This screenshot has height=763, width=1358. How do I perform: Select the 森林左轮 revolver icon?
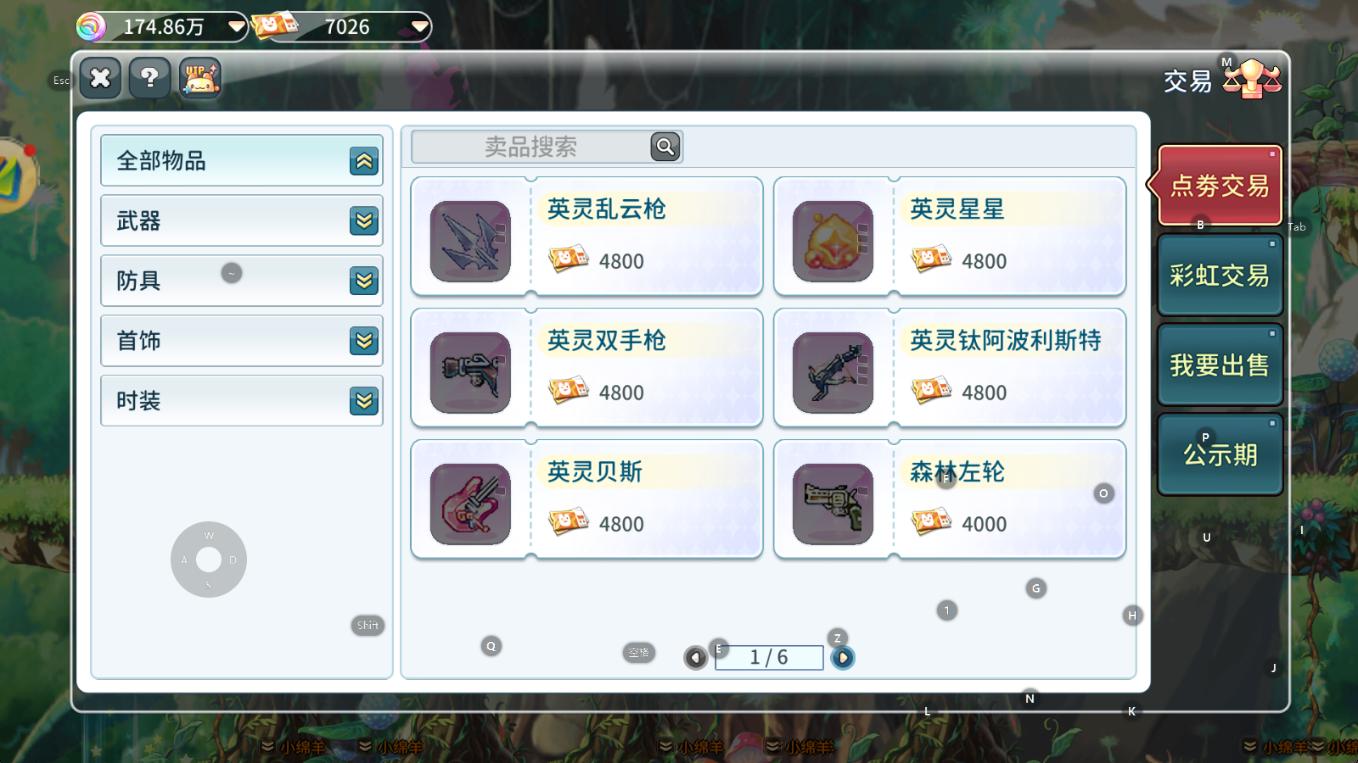click(833, 503)
